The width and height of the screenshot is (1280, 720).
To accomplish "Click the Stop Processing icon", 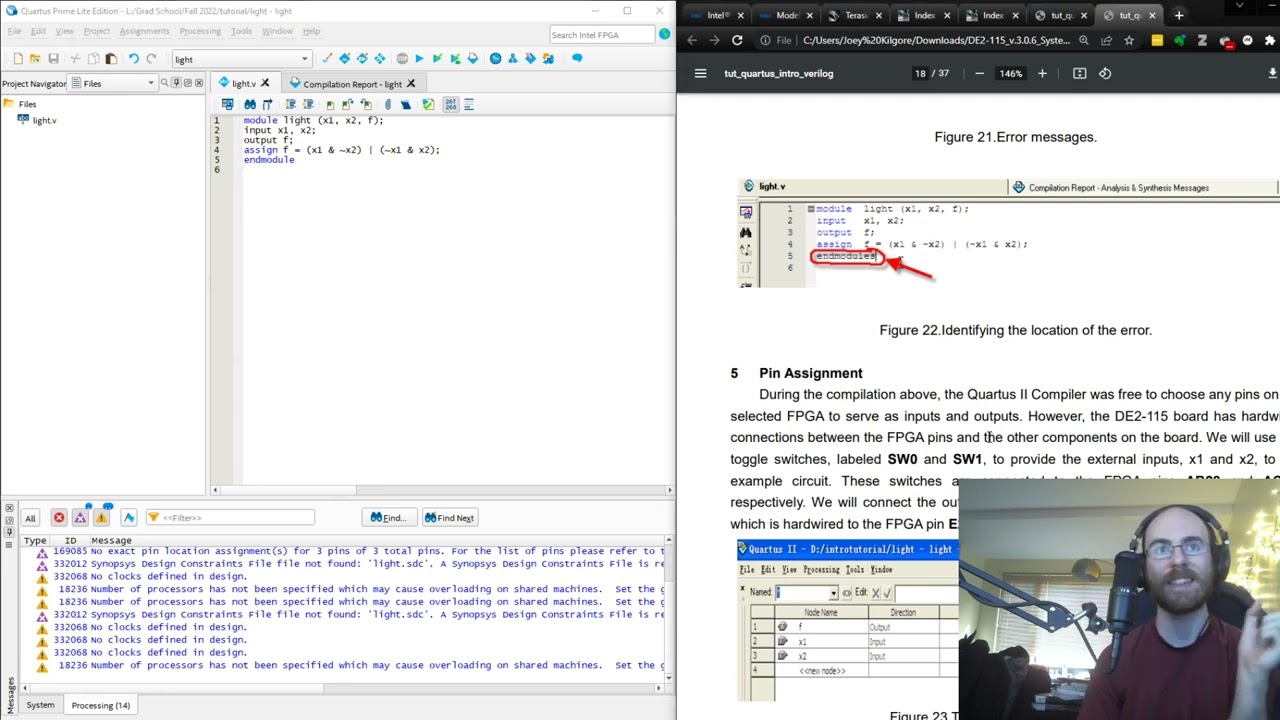I will coord(402,59).
